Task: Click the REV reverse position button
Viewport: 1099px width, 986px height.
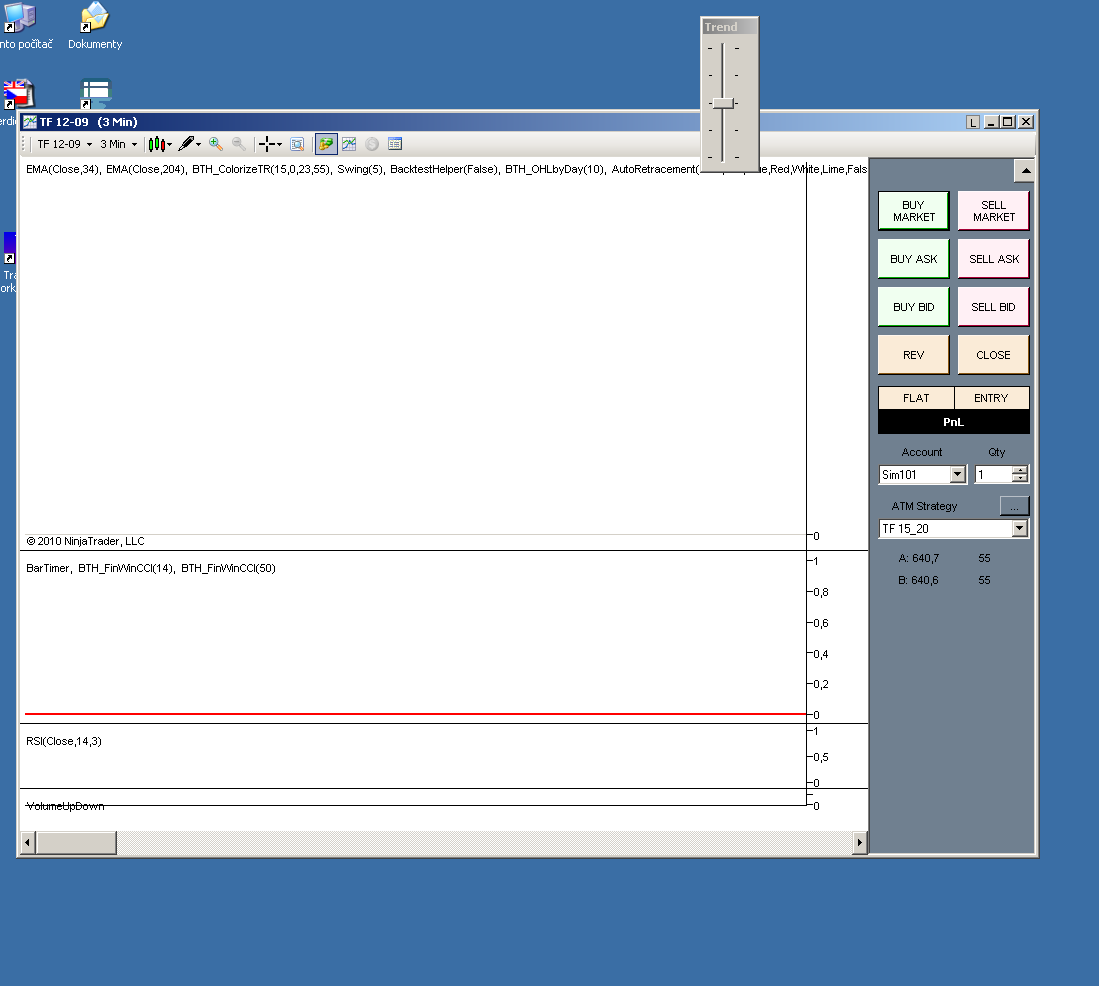Action: (913, 355)
